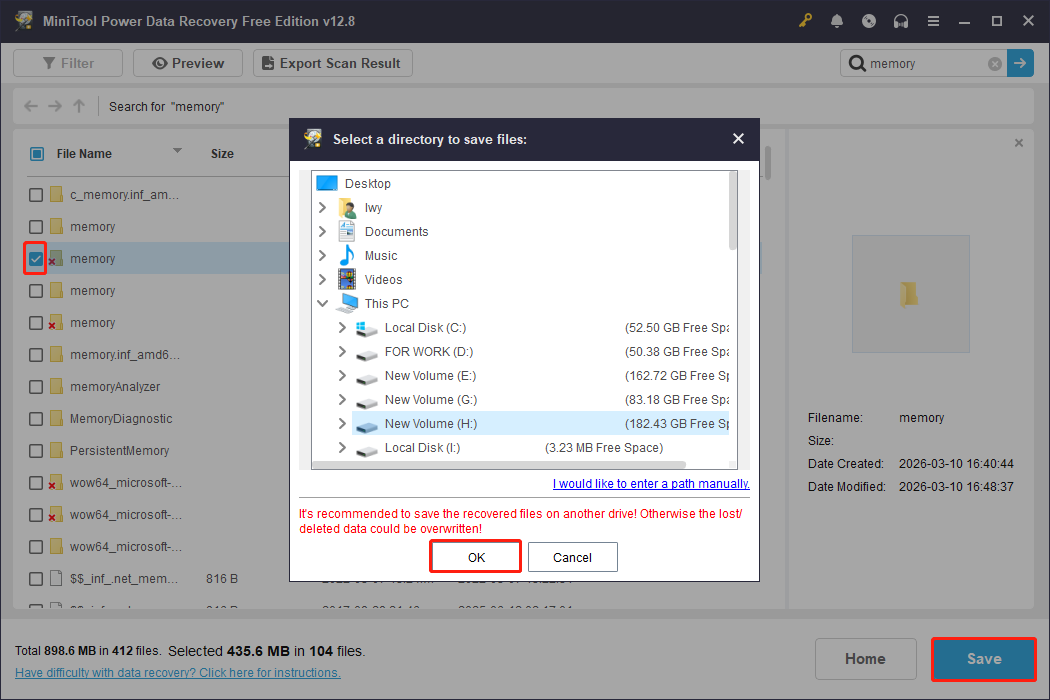Click OK to confirm the save location
The height and width of the screenshot is (700, 1050).
(475, 556)
